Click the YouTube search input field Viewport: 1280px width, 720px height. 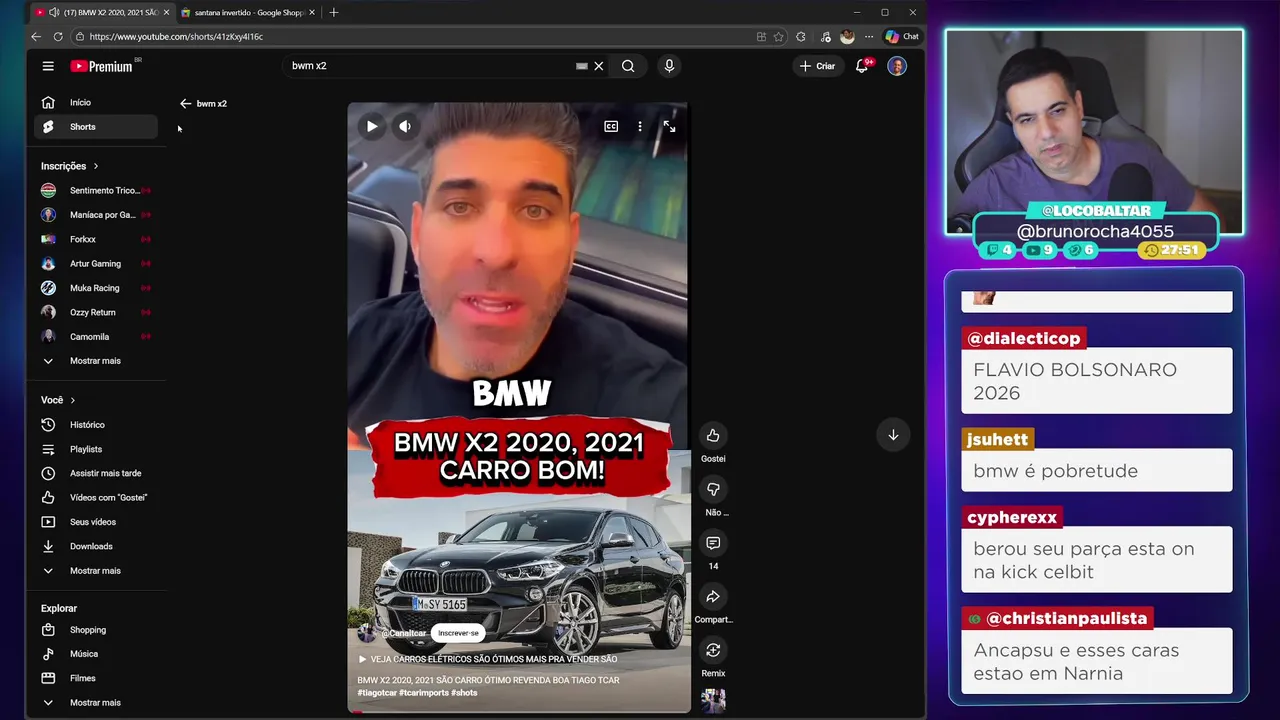430,66
